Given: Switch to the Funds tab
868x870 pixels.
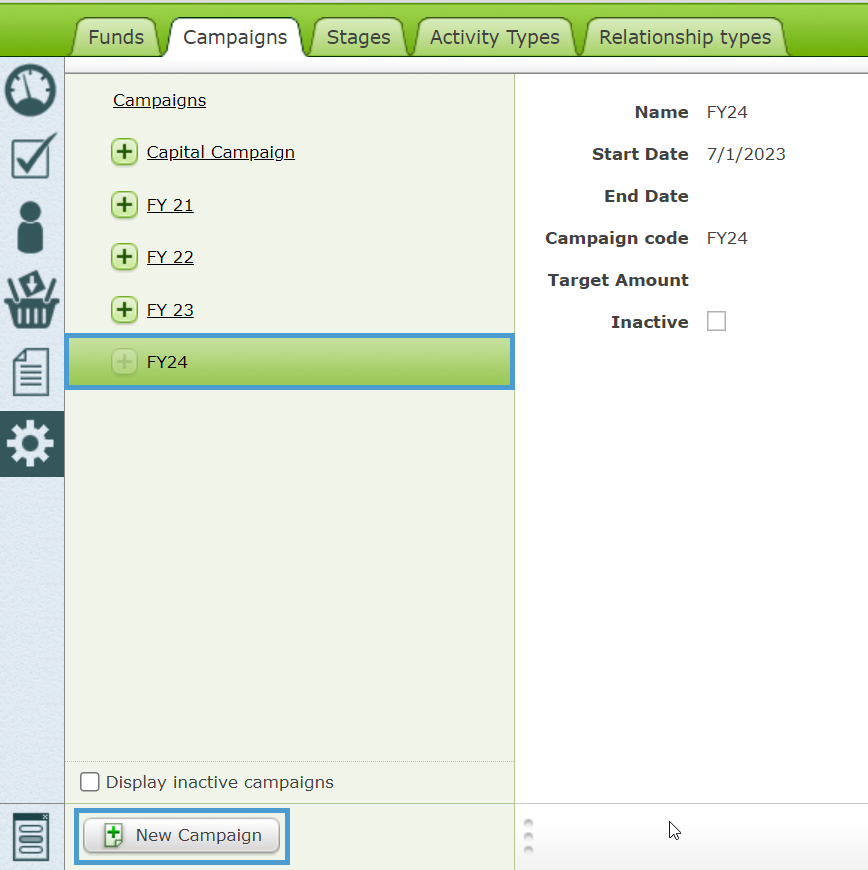Looking at the screenshot, I should coord(116,37).
